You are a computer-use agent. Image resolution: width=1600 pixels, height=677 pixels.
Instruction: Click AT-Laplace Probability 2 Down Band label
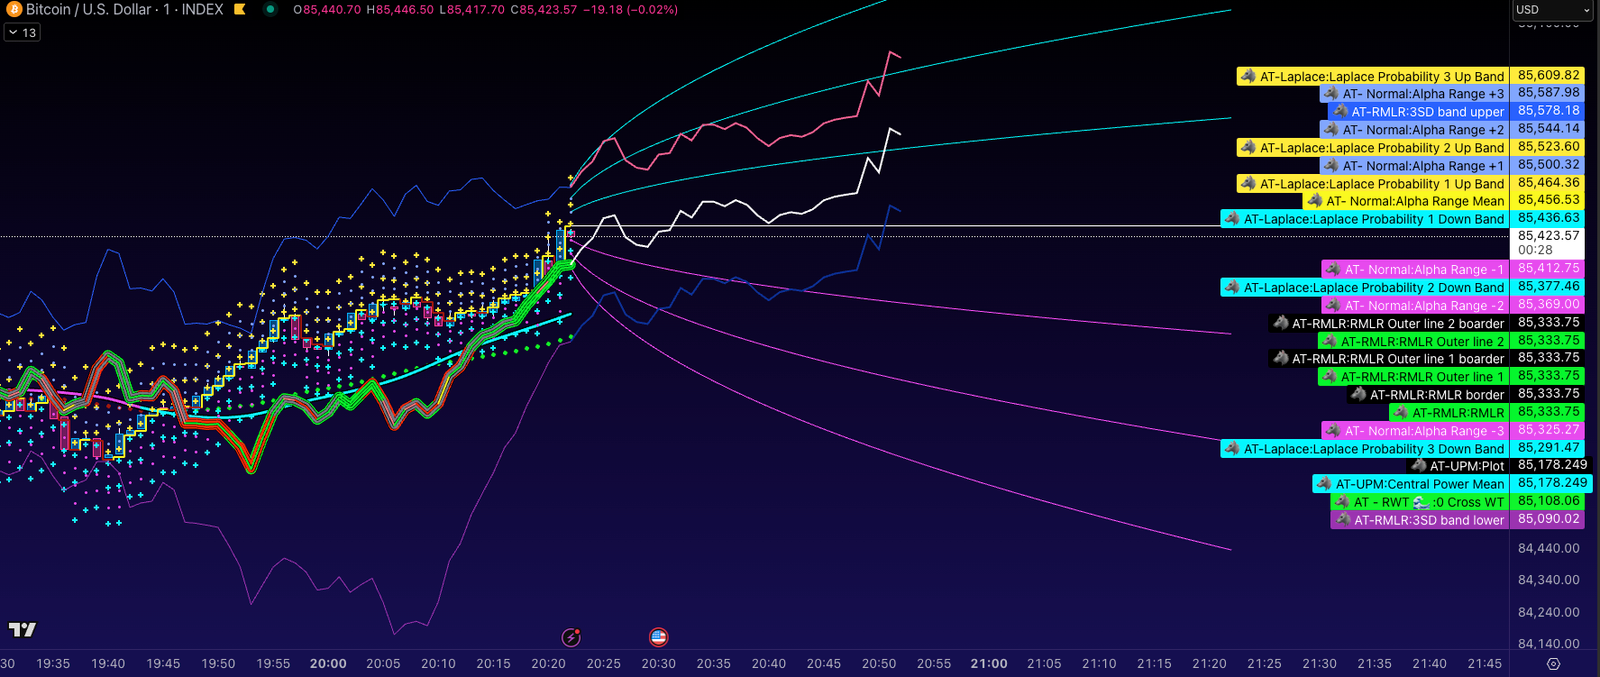[x=1364, y=288]
